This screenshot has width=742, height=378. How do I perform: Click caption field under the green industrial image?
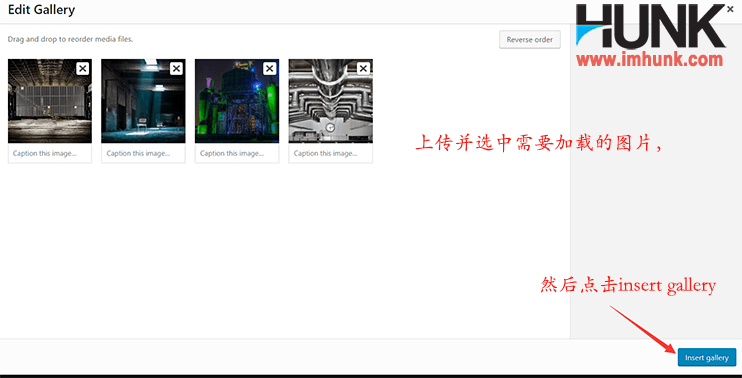pos(237,153)
